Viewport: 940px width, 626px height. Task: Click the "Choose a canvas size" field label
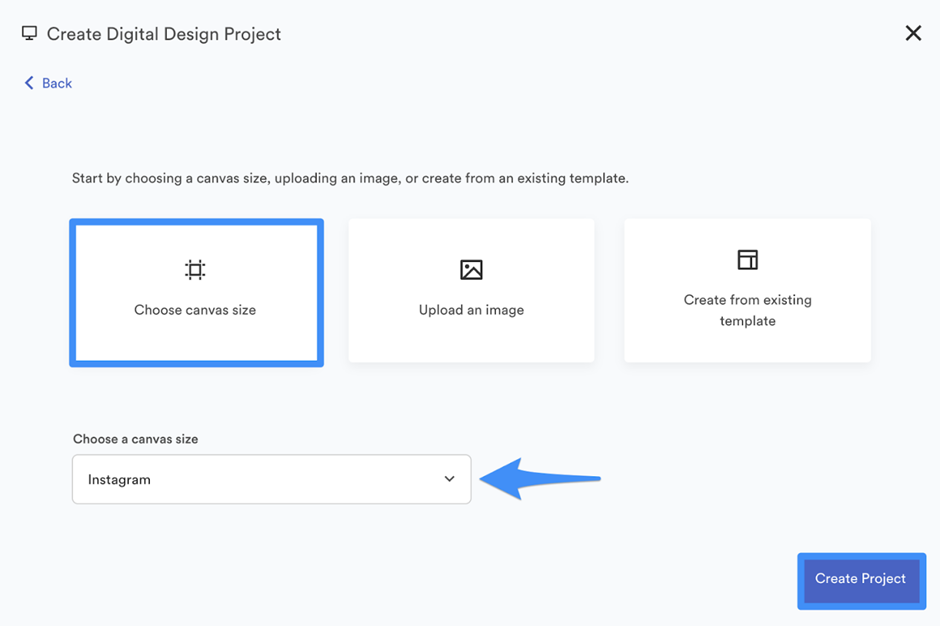point(135,439)
